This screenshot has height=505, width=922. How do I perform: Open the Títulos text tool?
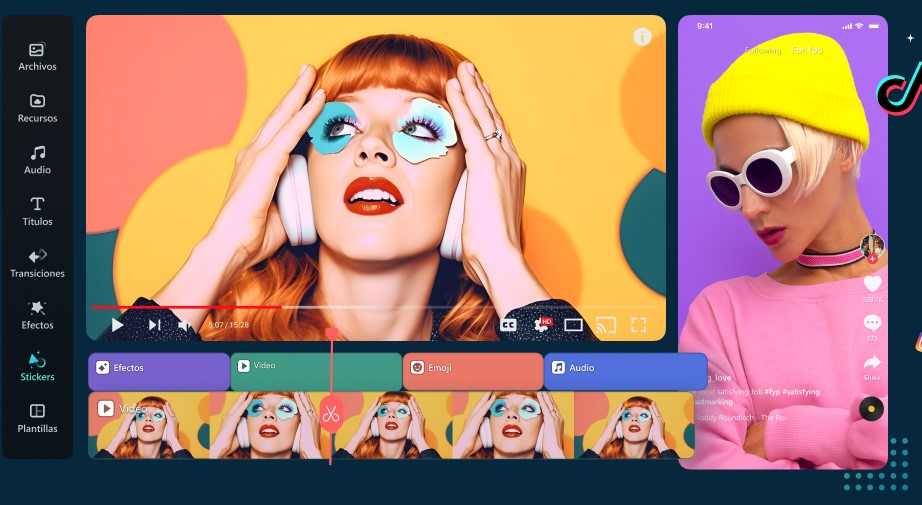37,211
